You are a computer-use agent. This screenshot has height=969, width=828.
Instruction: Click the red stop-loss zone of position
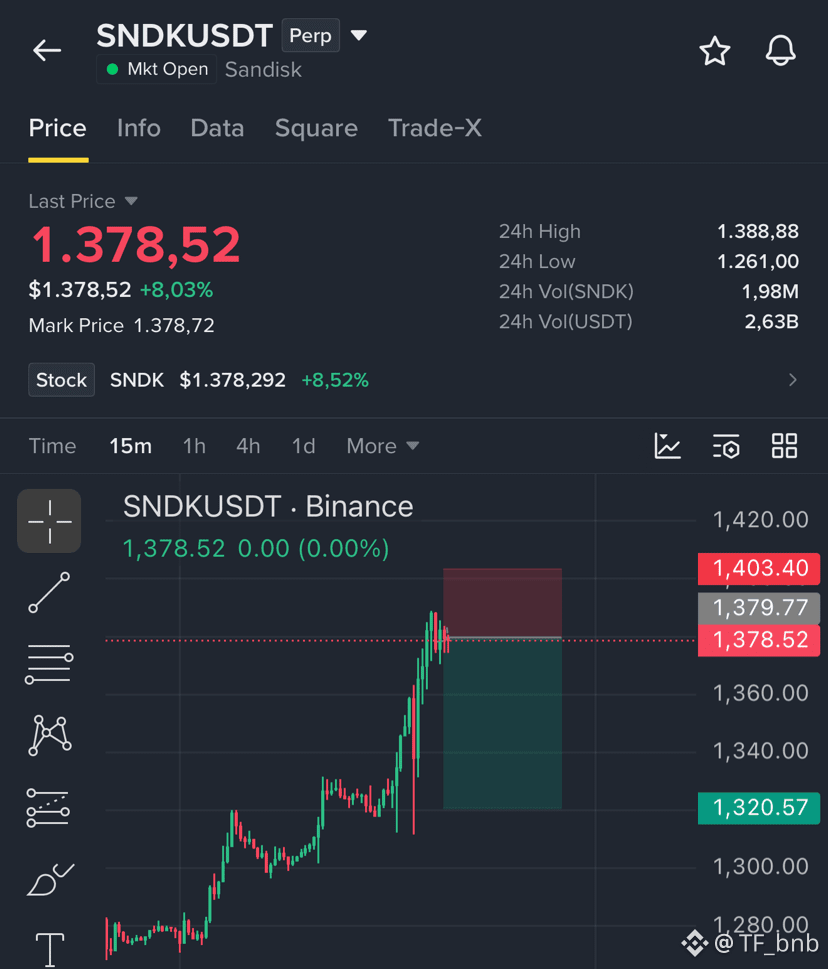coord(502,602)
